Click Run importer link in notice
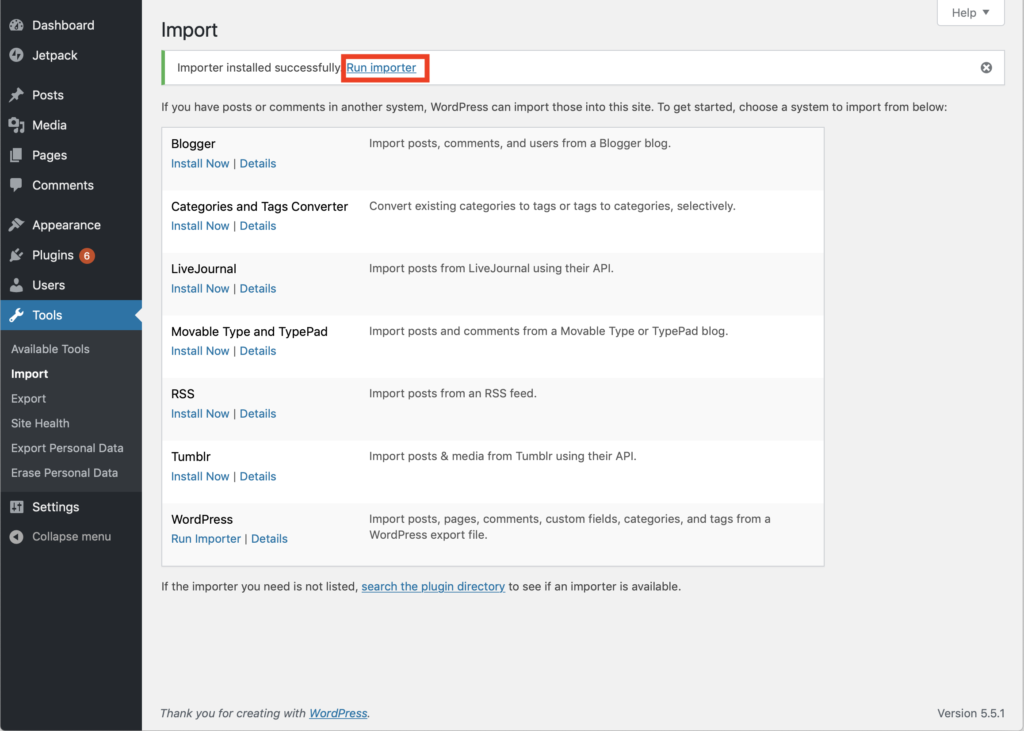Image resolution: width=1024 pixels, height=731 pixels. (x=381, y=68)
